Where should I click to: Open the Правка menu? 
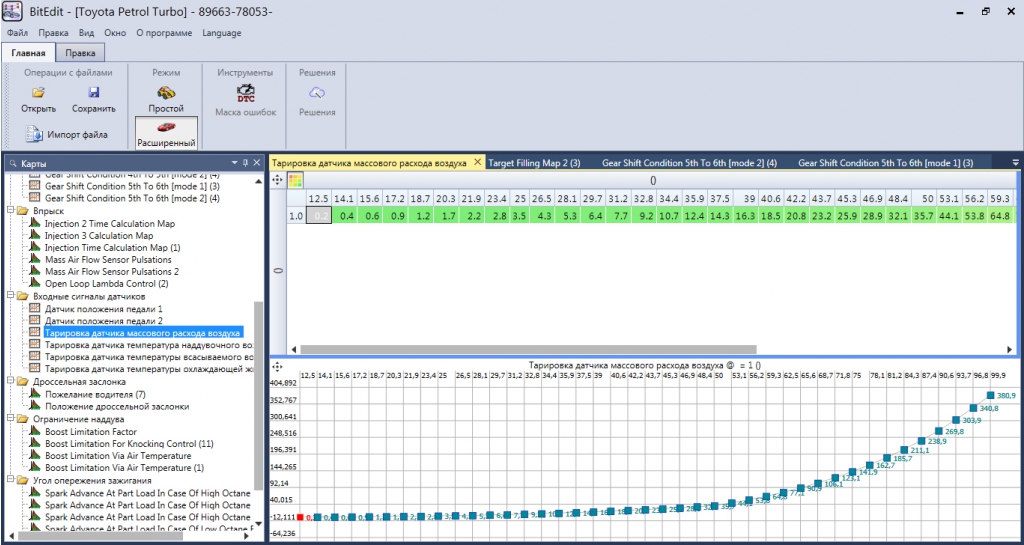pyautogui.click(x=53, y=33)
